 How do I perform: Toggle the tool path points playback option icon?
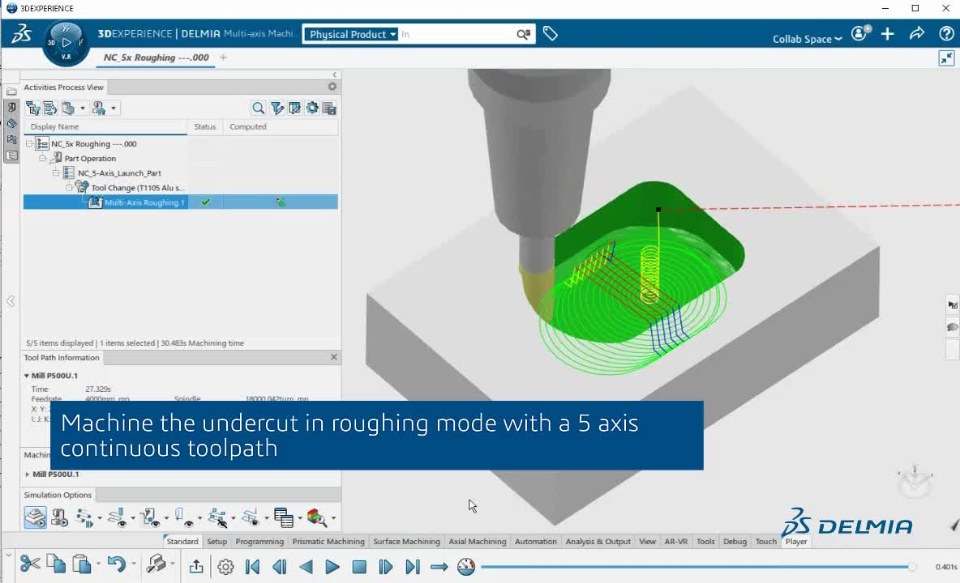84,518
